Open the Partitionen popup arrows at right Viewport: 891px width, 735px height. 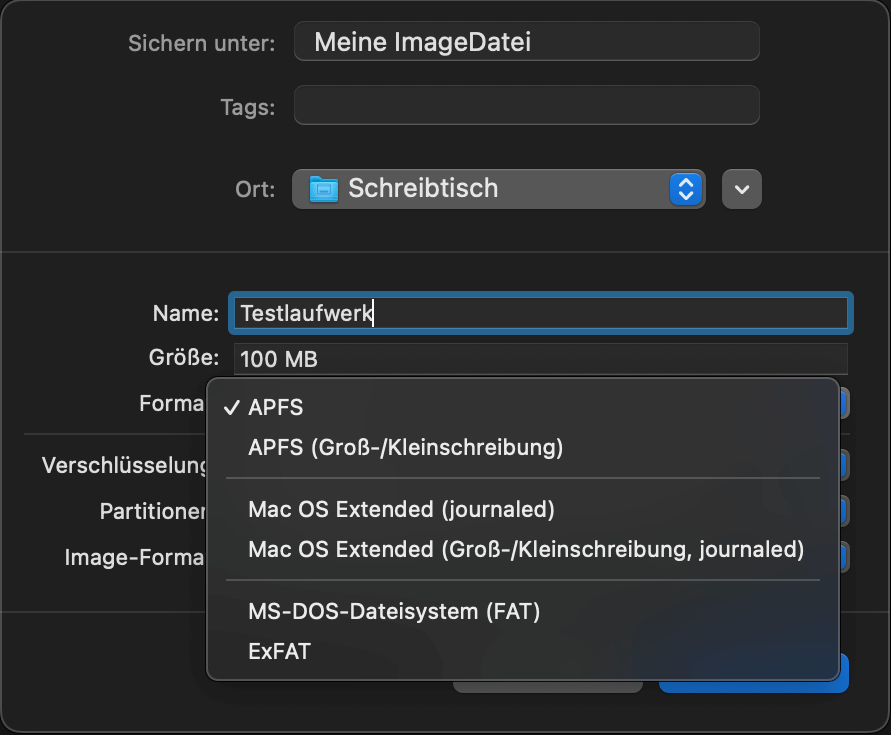pos(844,511)
